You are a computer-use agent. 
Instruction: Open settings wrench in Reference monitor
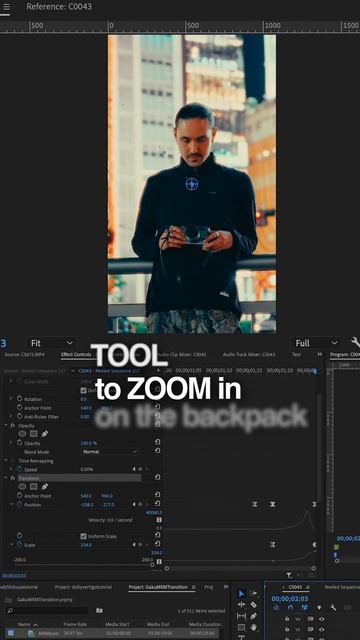[355, 342]
